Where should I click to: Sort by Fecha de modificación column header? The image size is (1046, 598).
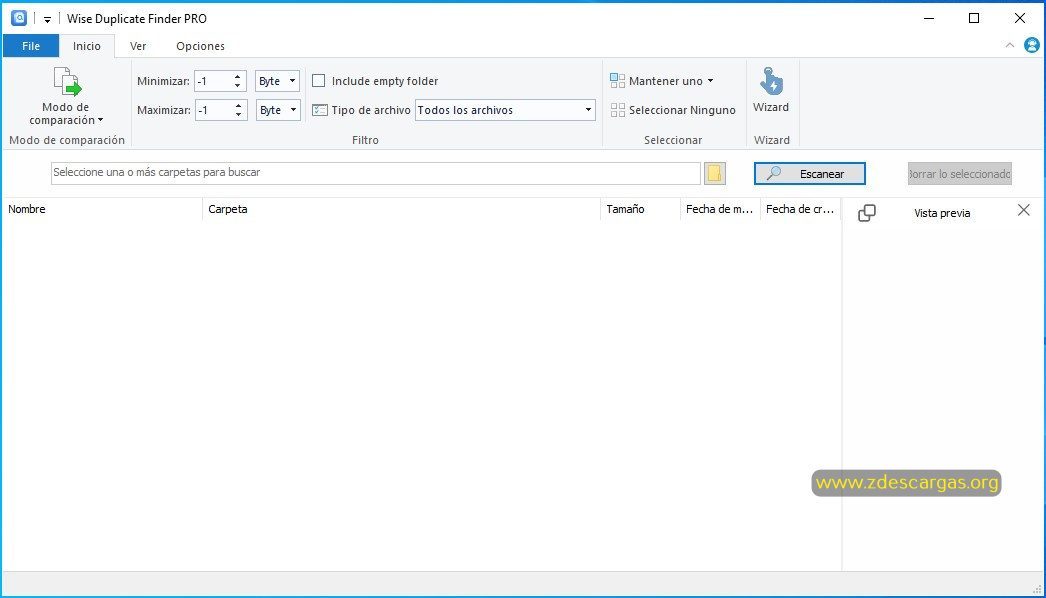720,209
